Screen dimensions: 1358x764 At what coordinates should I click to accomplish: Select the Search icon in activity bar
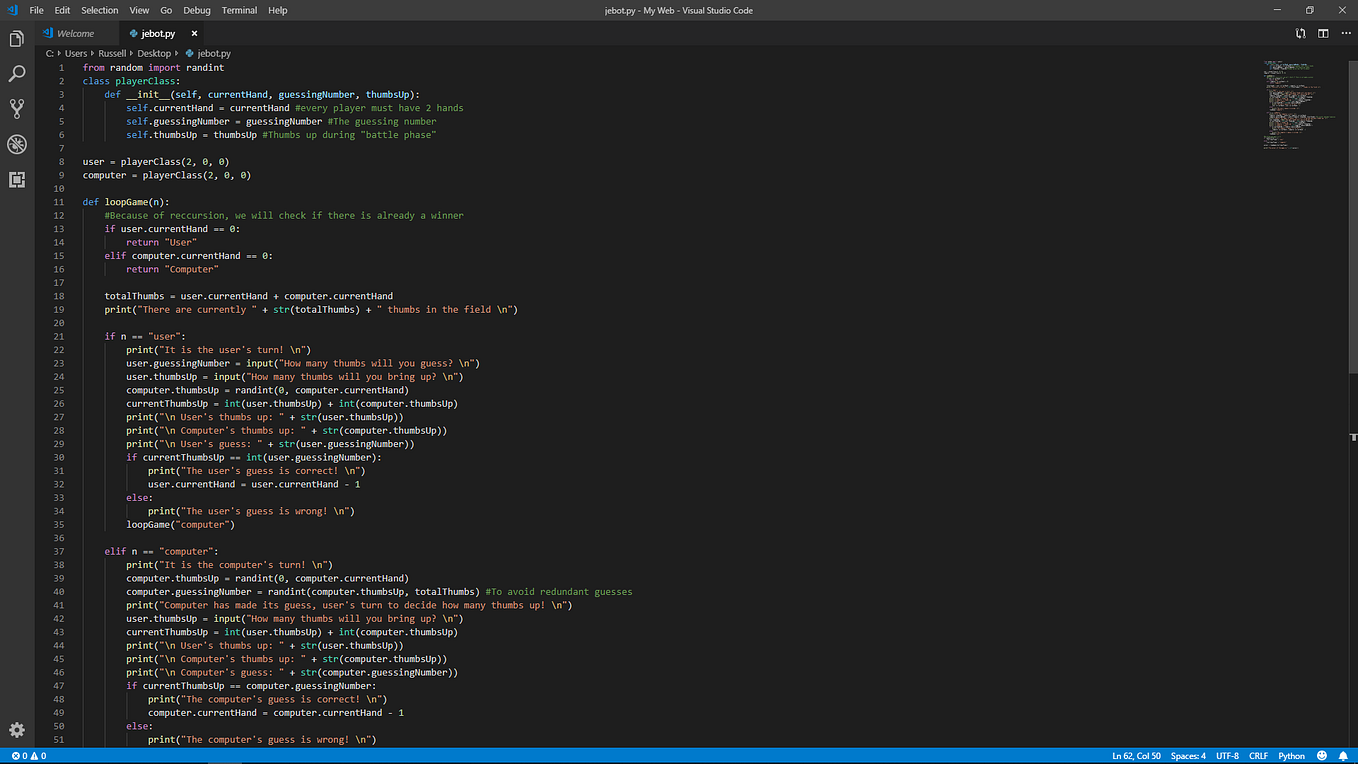click(16, 73)
